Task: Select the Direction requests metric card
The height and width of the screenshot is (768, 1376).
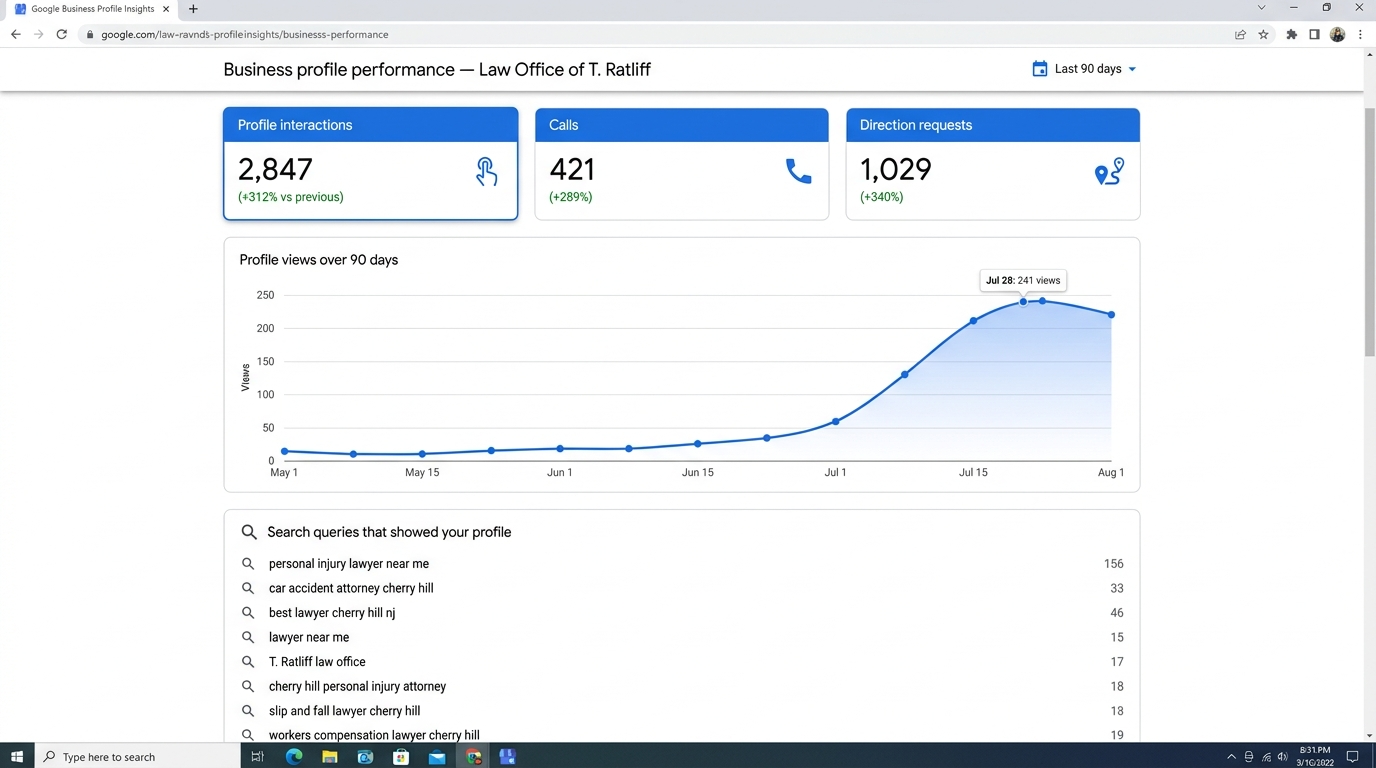Action: click(993, 163)
